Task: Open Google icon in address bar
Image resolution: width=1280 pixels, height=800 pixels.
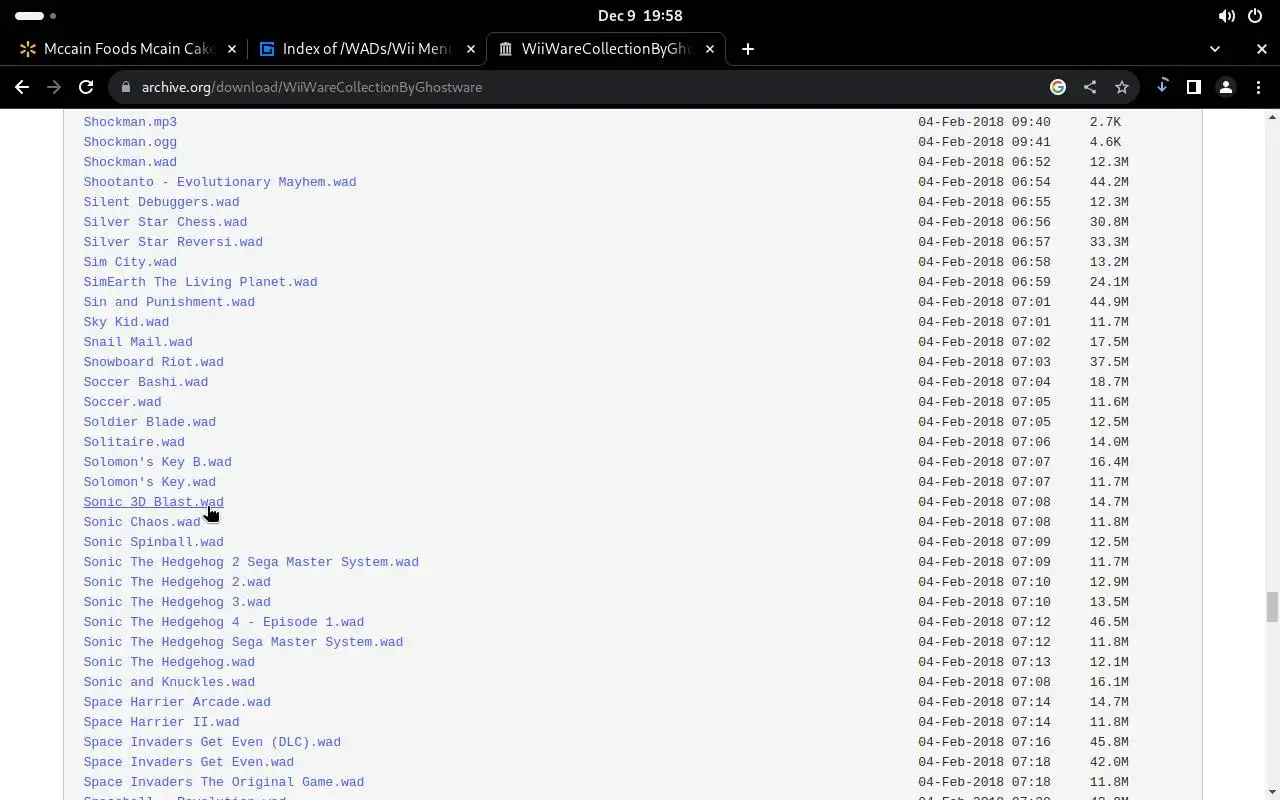Action: [1058, 87]
